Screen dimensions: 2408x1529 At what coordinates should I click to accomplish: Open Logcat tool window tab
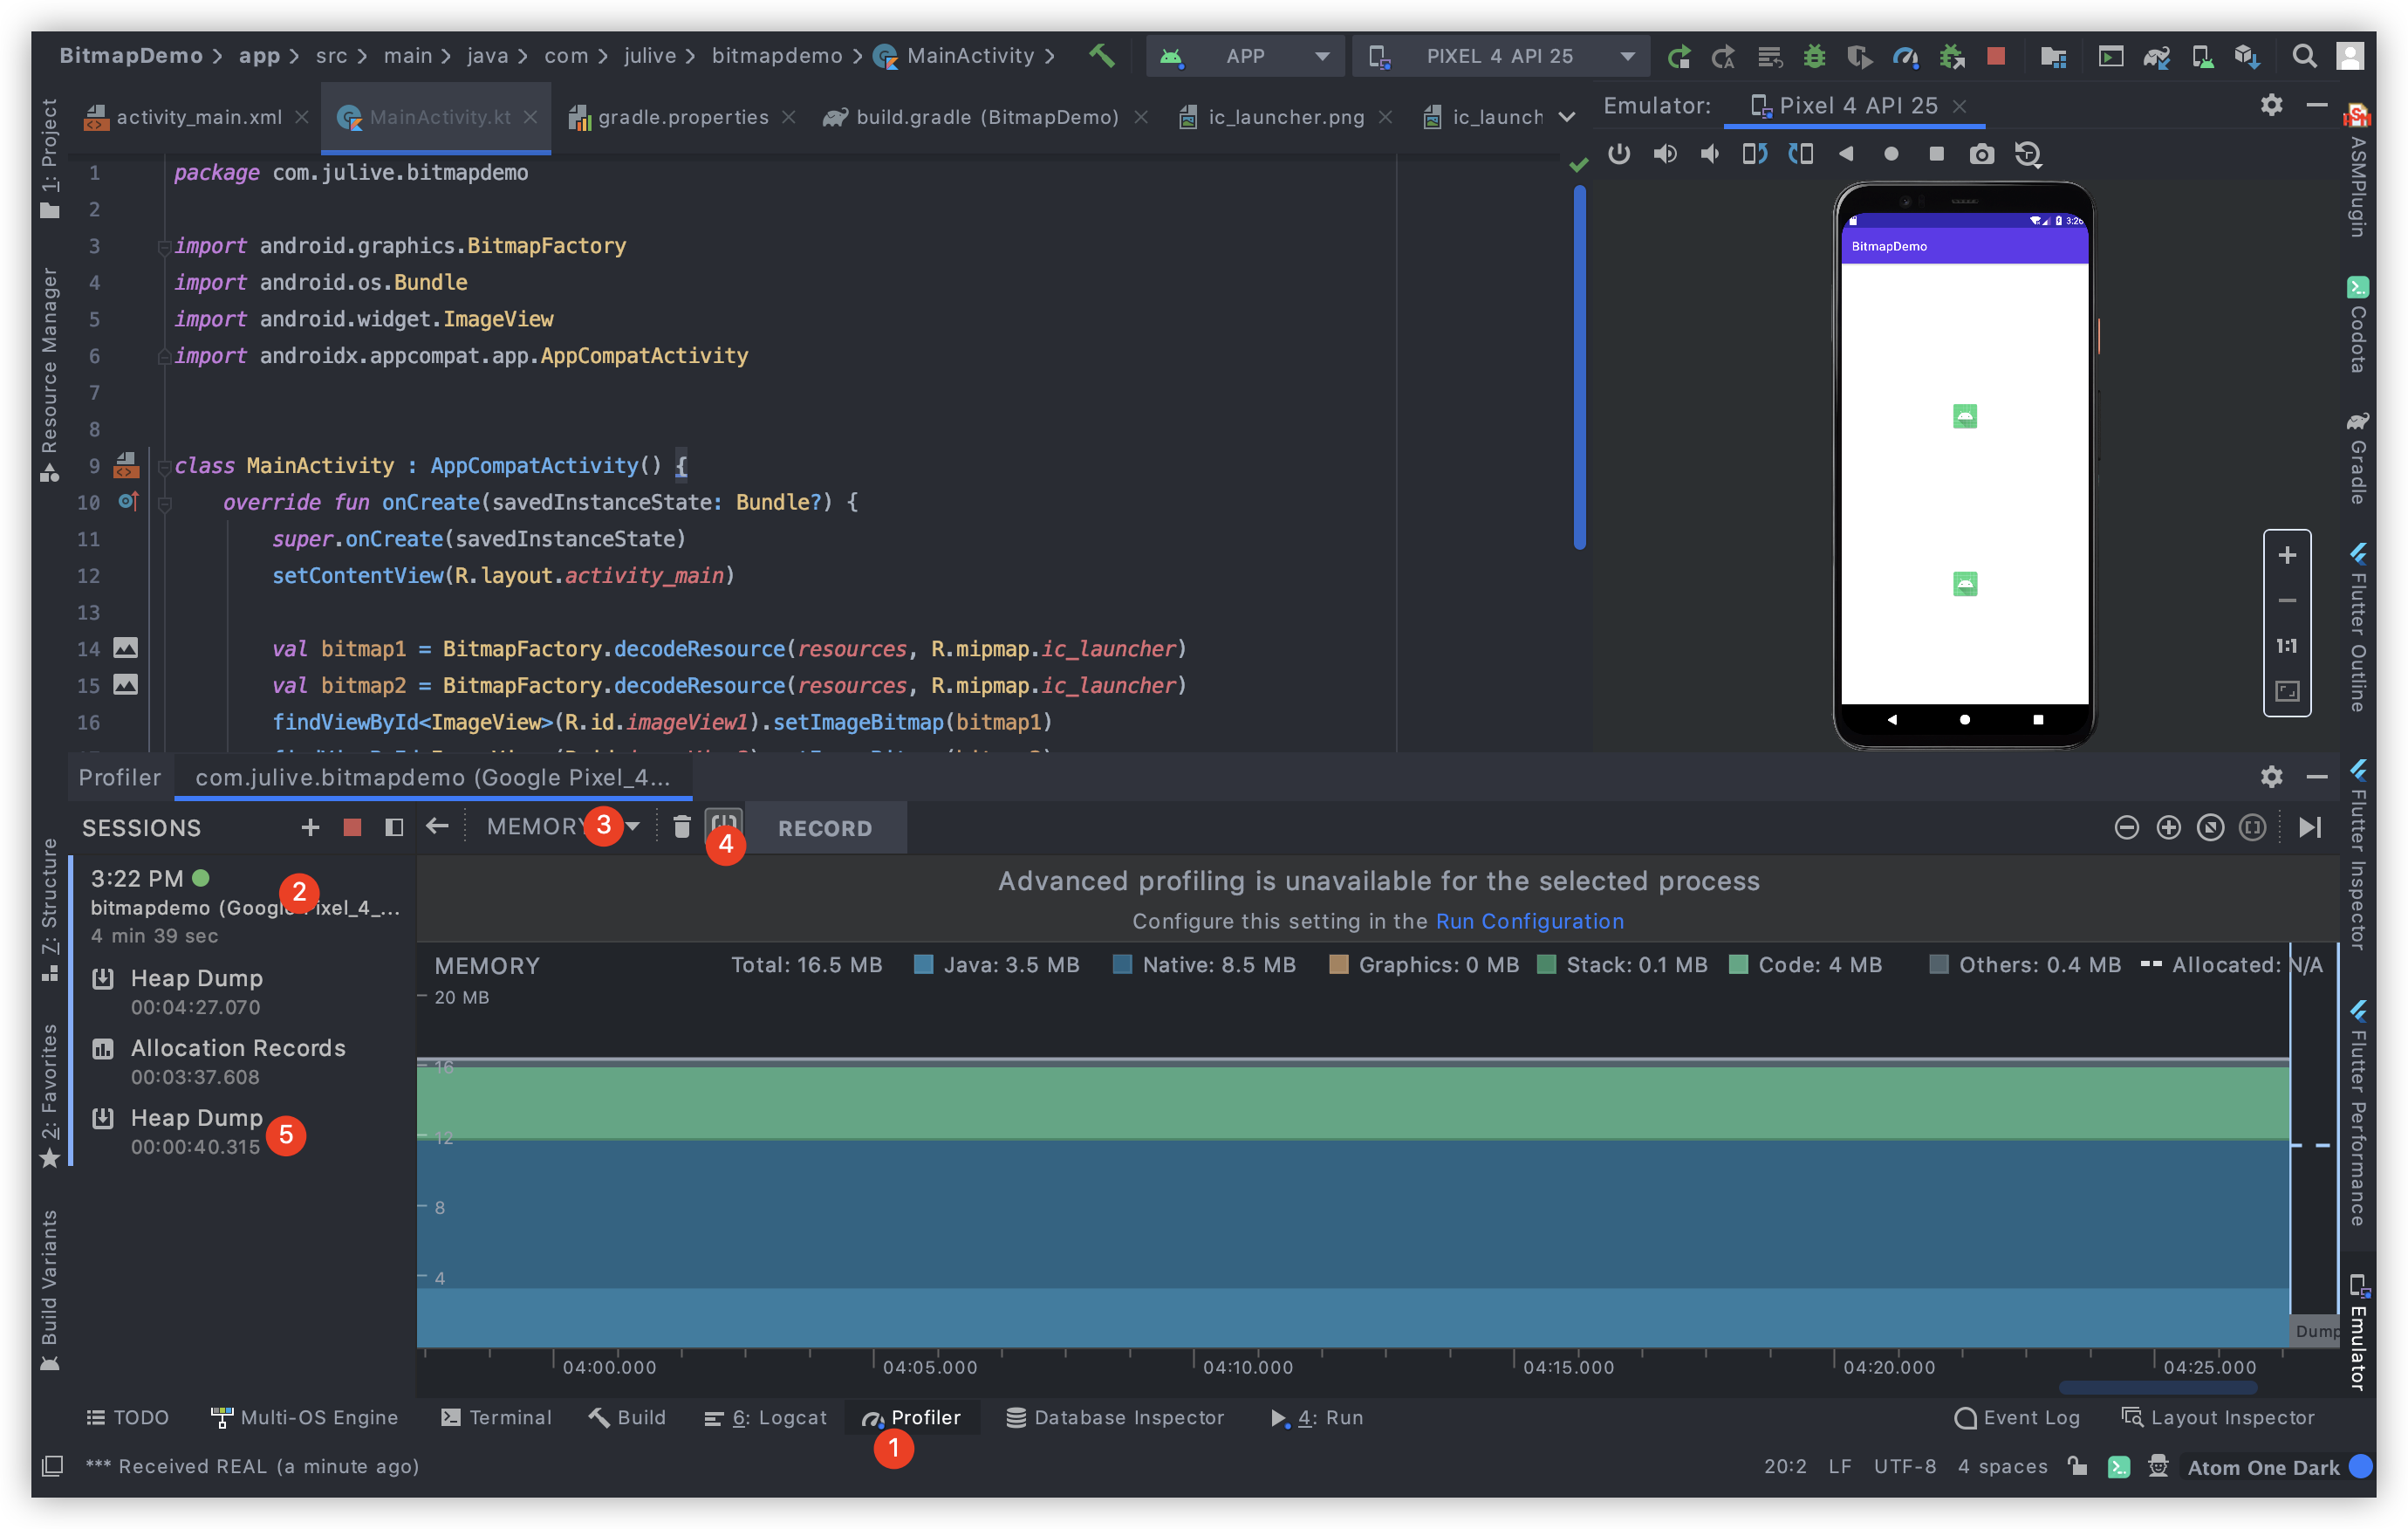(766, 1417)
